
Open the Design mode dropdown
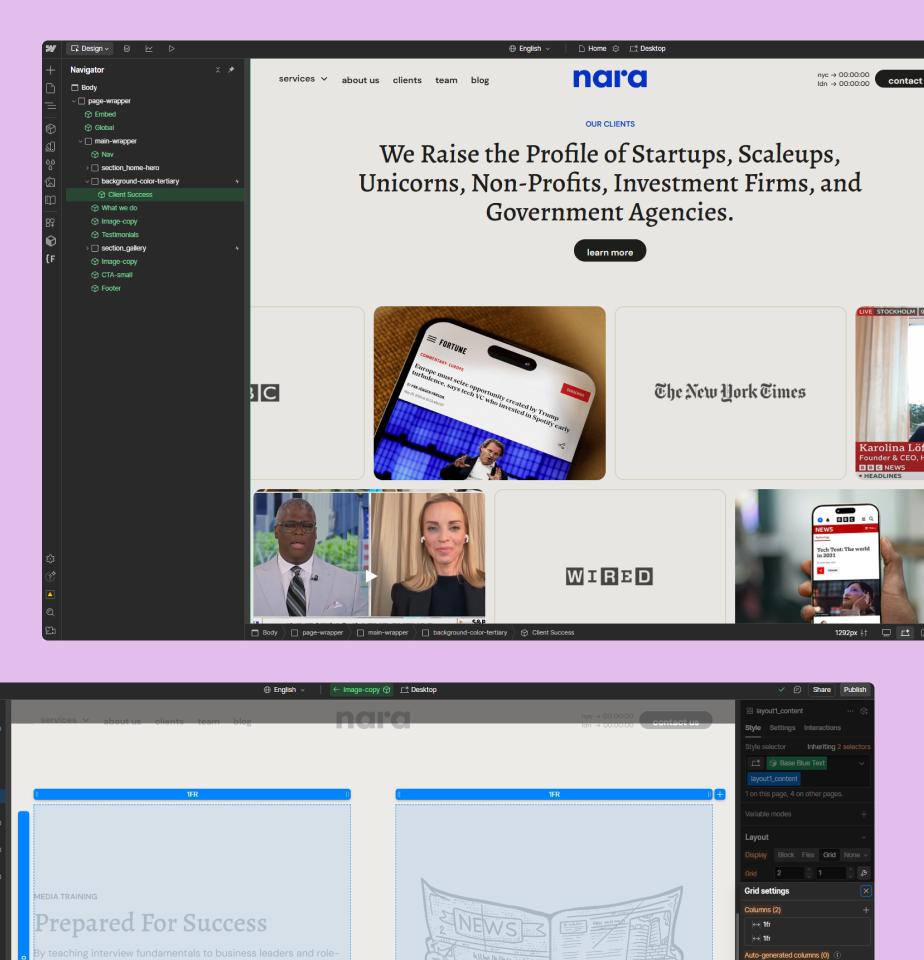90,48
